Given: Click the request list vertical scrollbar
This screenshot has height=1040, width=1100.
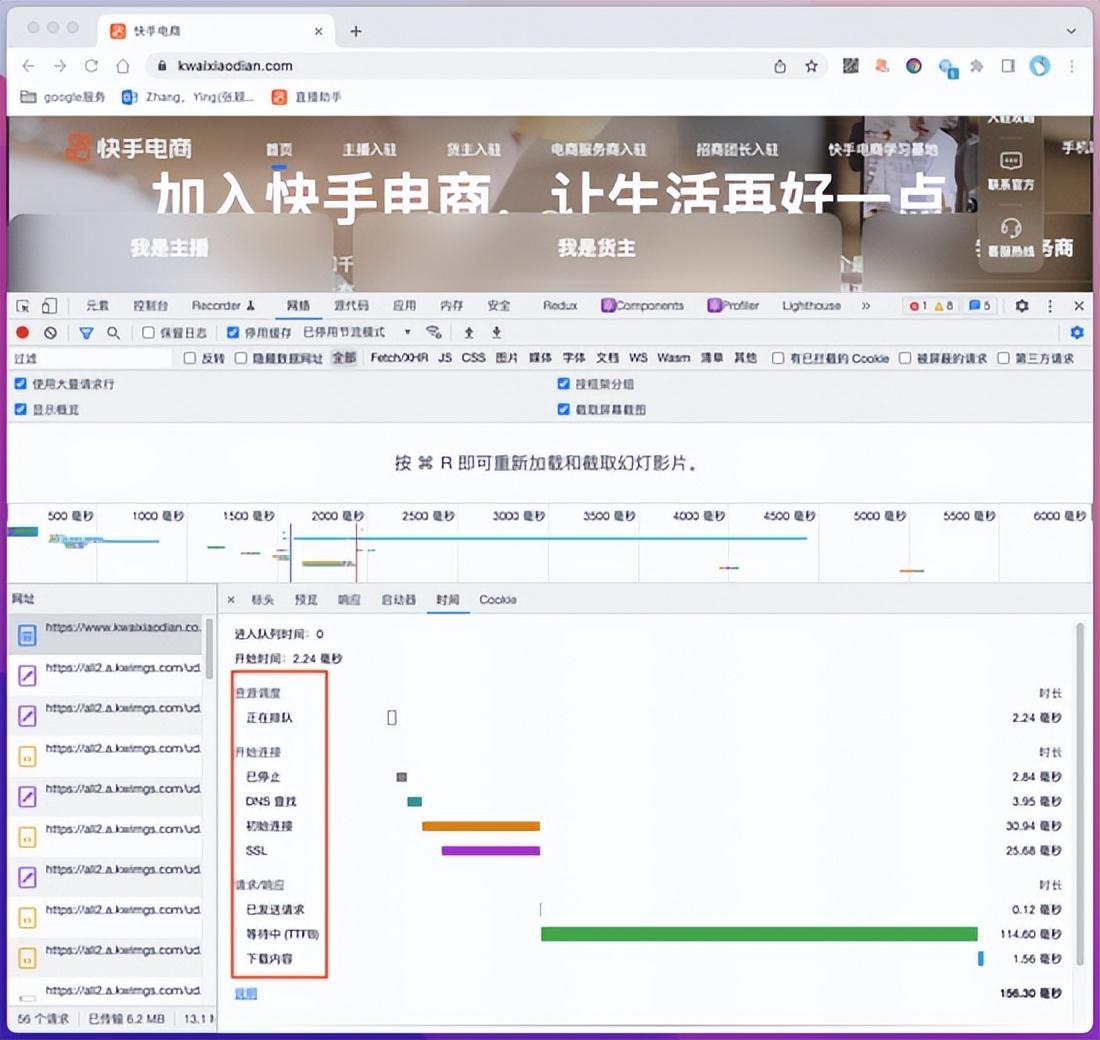Looking at the screenshot, I should coord(209,649).
